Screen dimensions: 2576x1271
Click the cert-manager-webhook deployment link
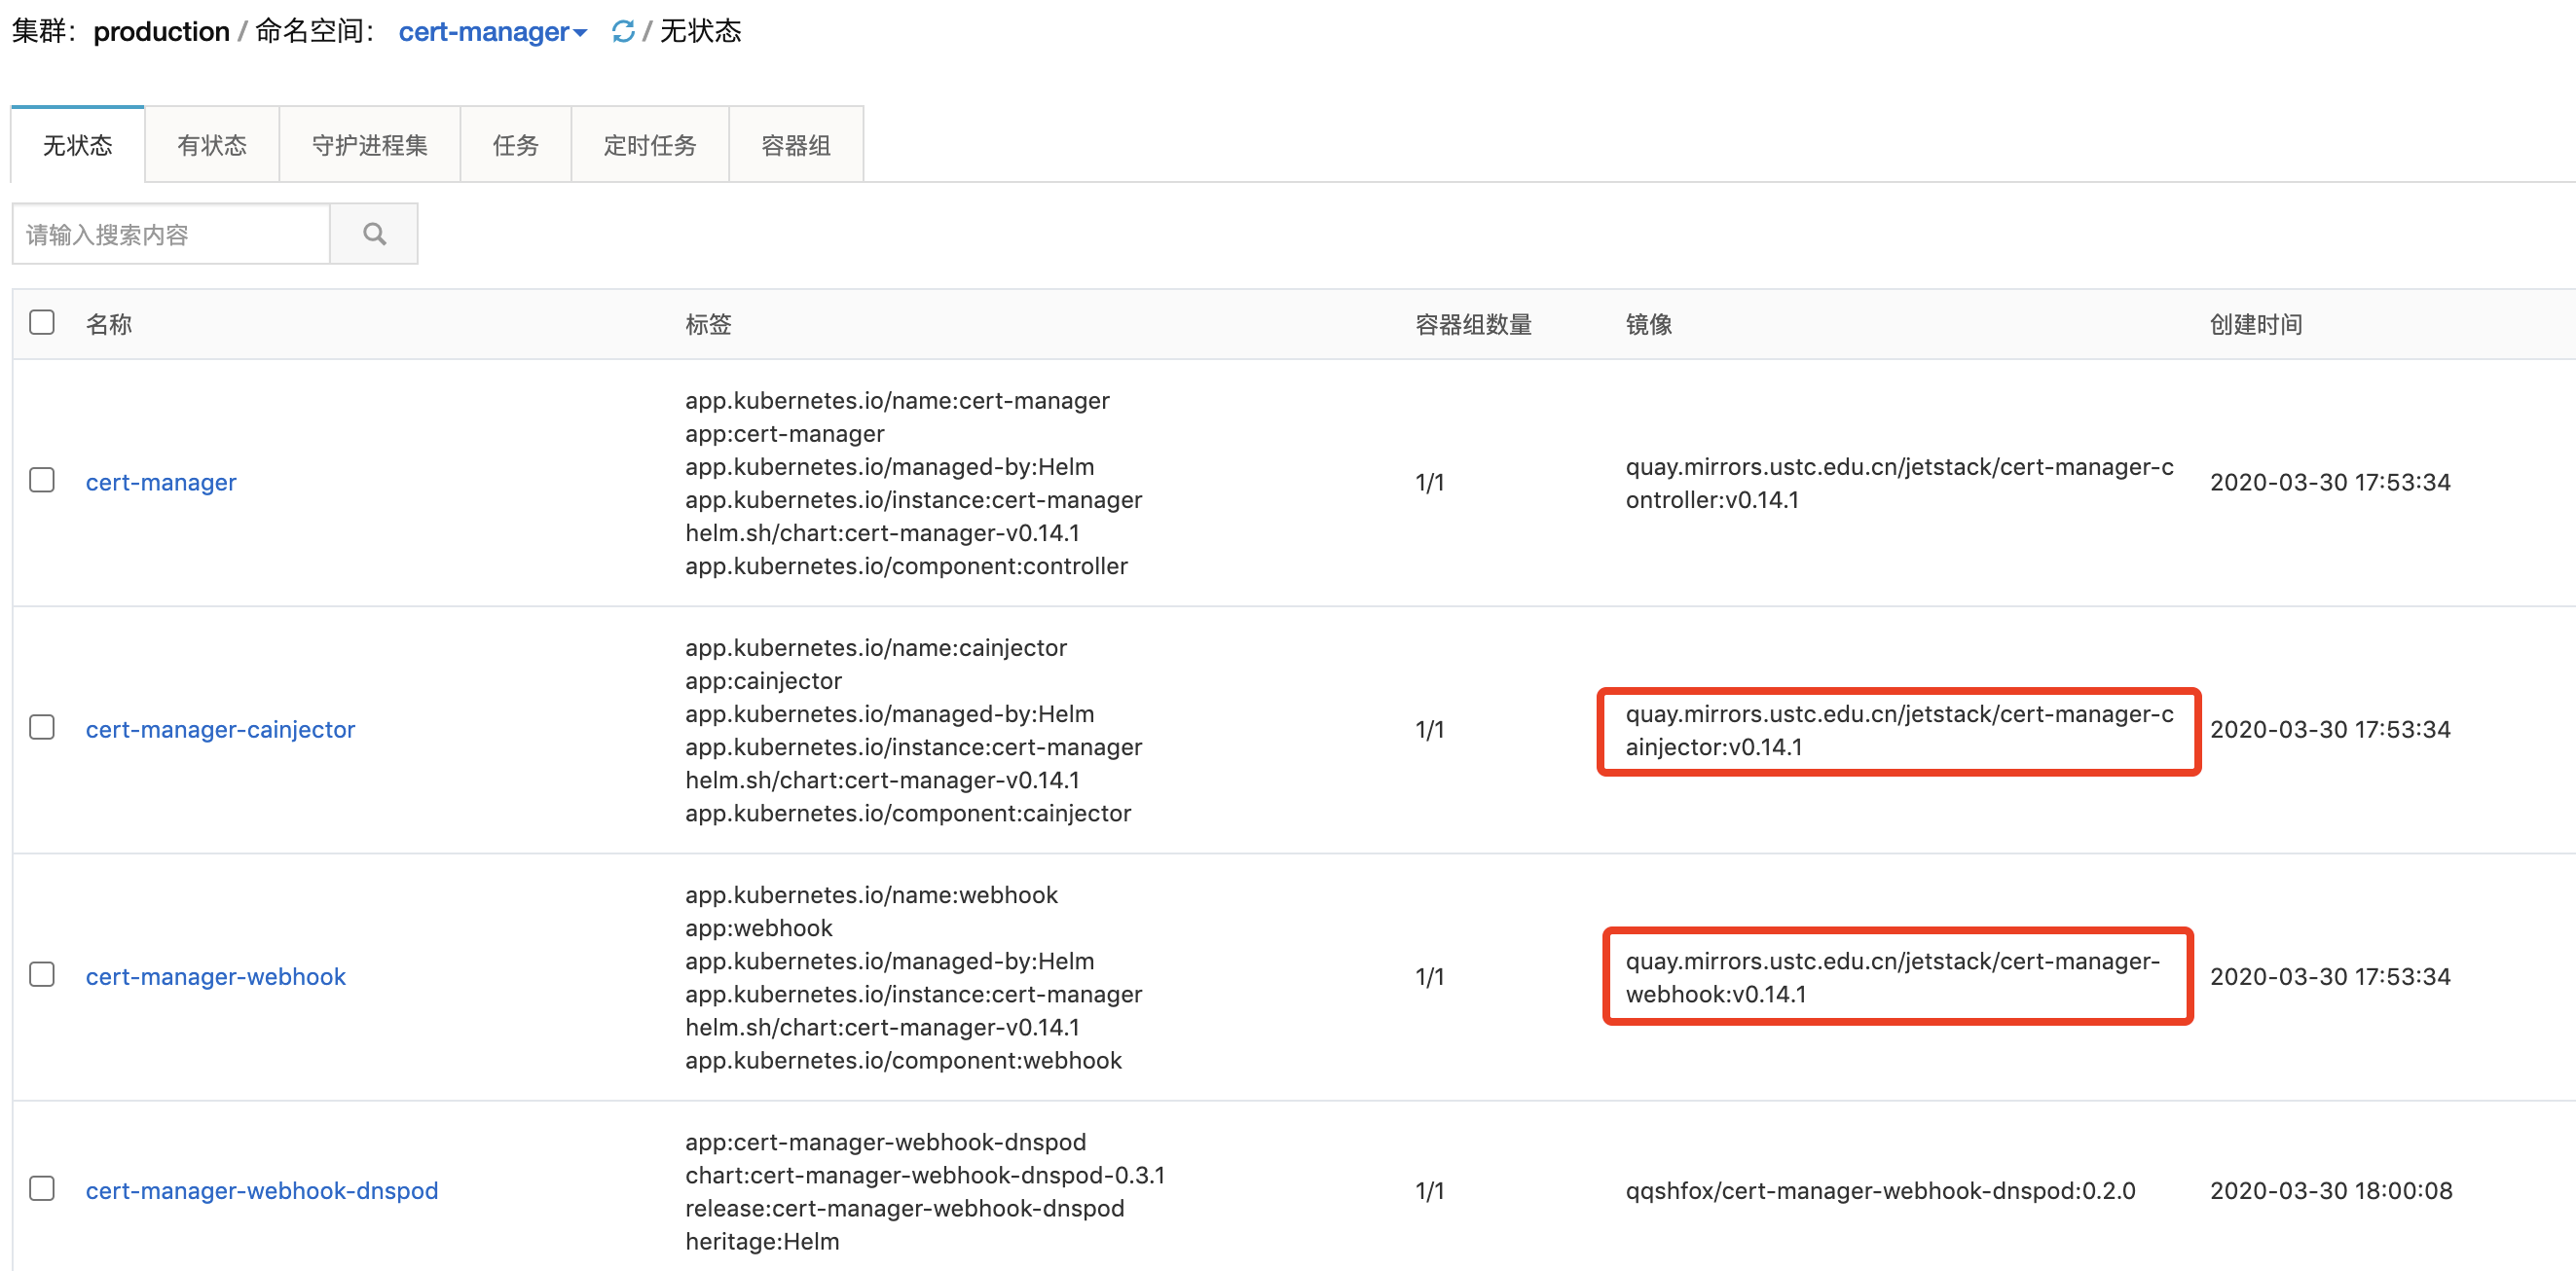pyautogui.click(x=215, y=976)
